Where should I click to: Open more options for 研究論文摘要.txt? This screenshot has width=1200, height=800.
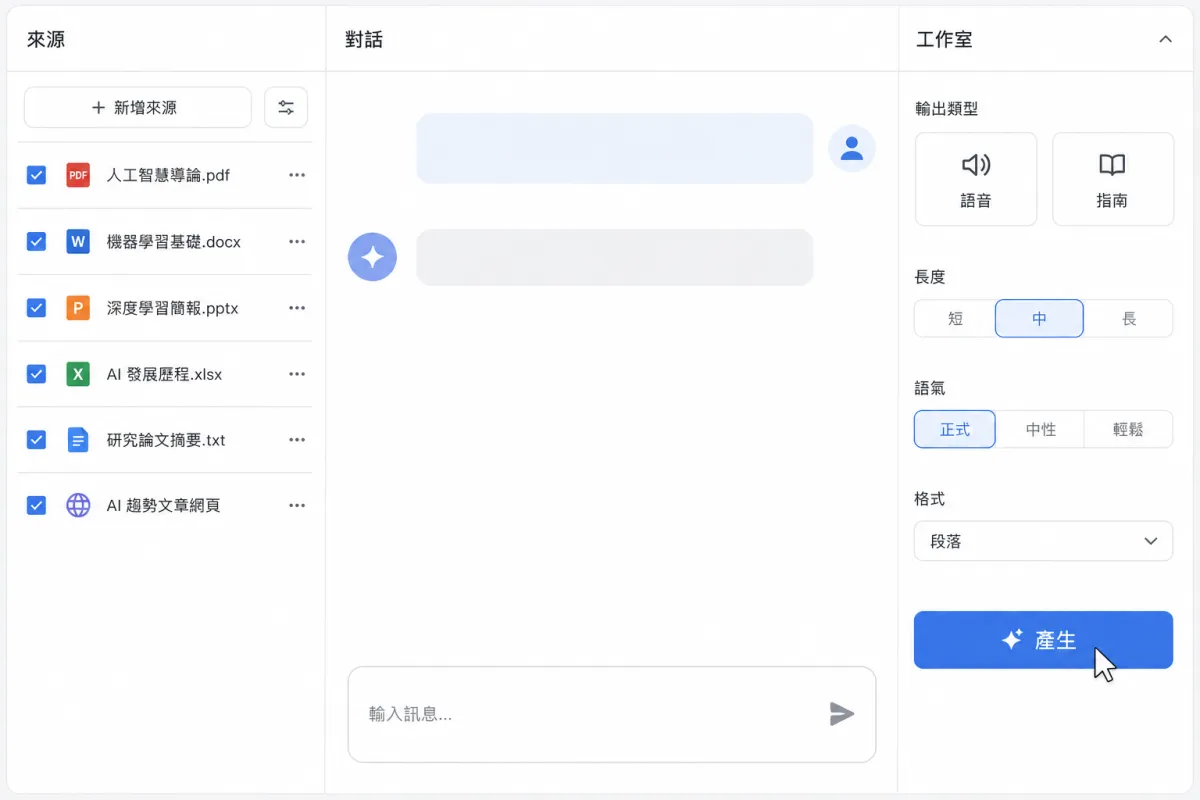(297, 440)
